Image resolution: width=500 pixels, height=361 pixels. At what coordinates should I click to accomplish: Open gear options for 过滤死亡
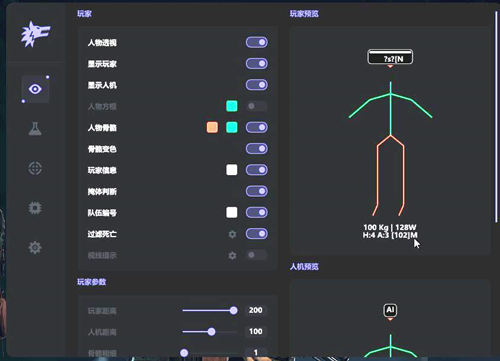click(232, 234)
